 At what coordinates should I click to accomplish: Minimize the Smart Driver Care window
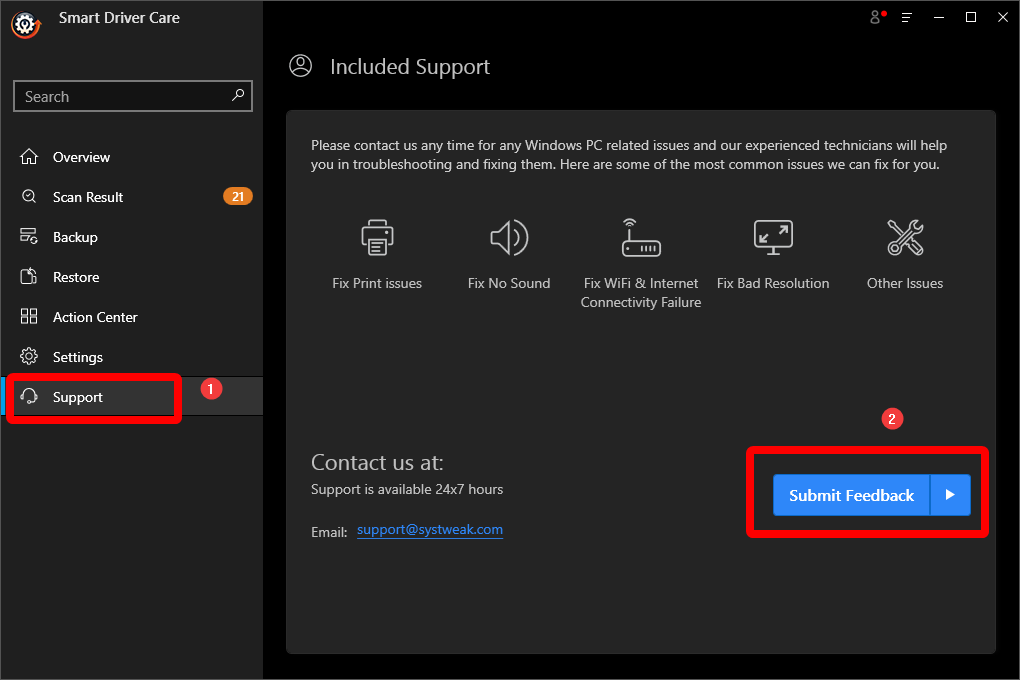939,18
